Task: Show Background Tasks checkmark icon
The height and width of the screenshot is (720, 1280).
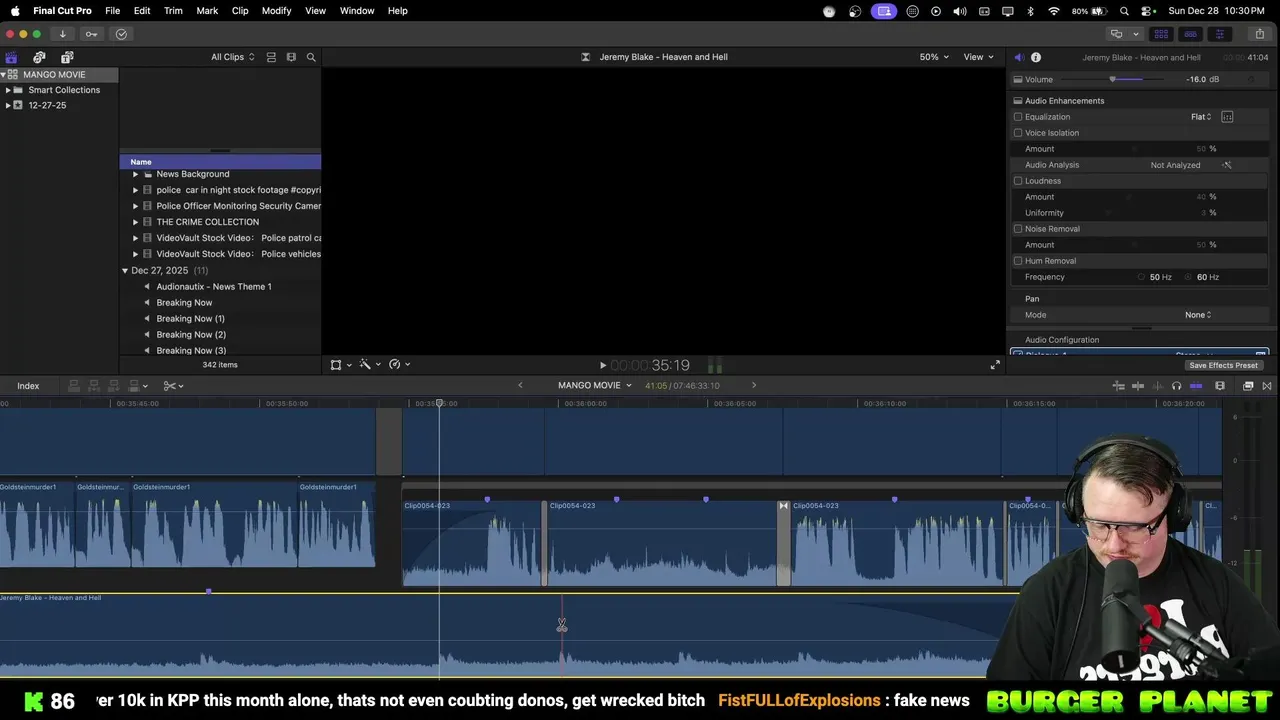Action: point(121,34)
